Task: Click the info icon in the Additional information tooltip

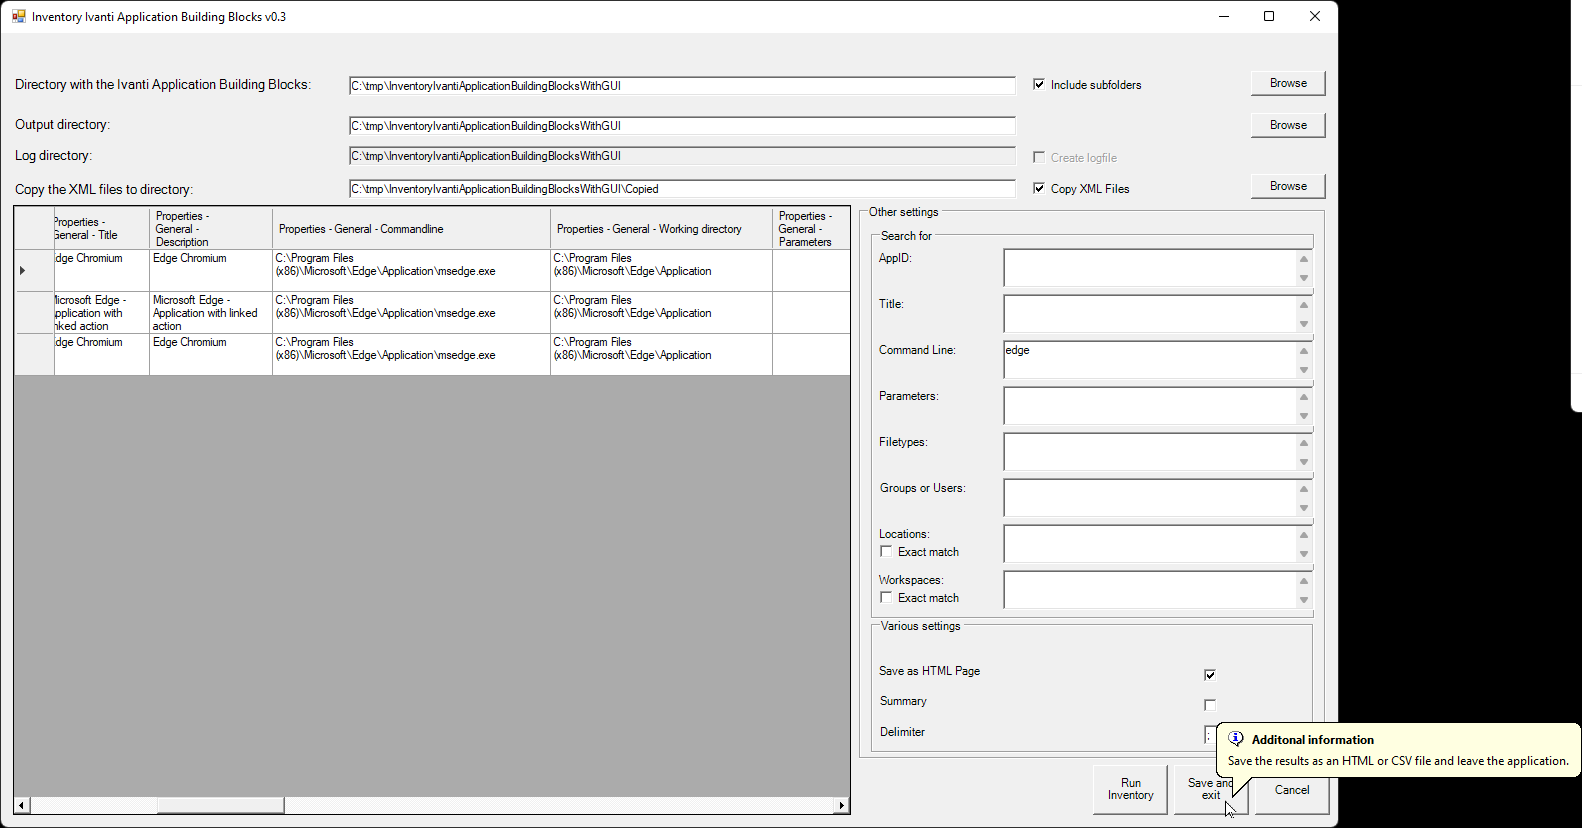Action: (1236, 739)
